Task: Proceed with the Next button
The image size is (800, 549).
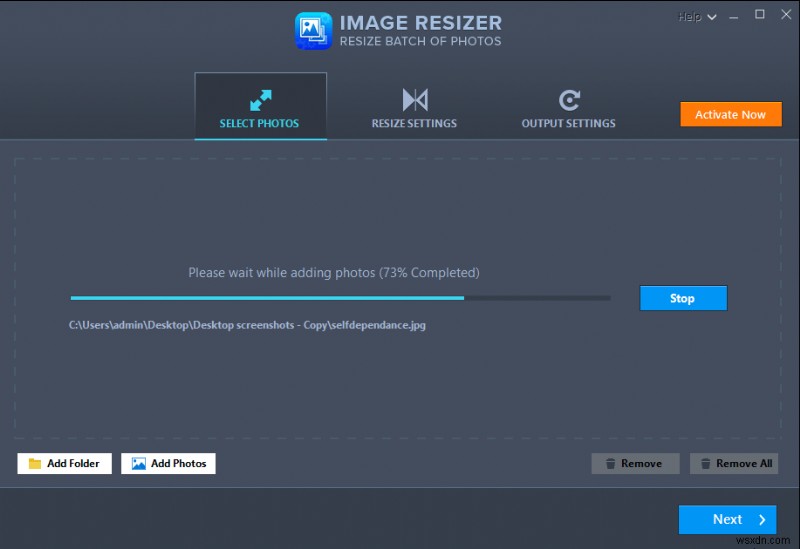Action: (x=727, y=519)
